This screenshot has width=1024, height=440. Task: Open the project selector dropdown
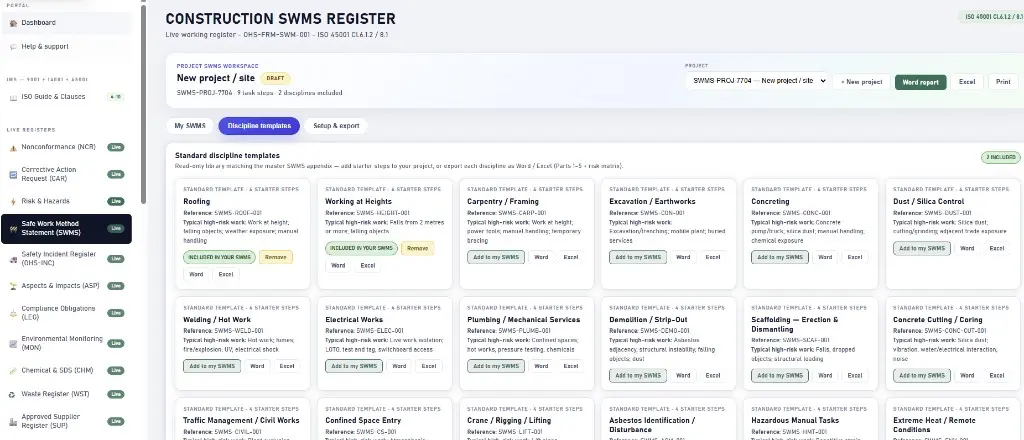click(757, 81)
